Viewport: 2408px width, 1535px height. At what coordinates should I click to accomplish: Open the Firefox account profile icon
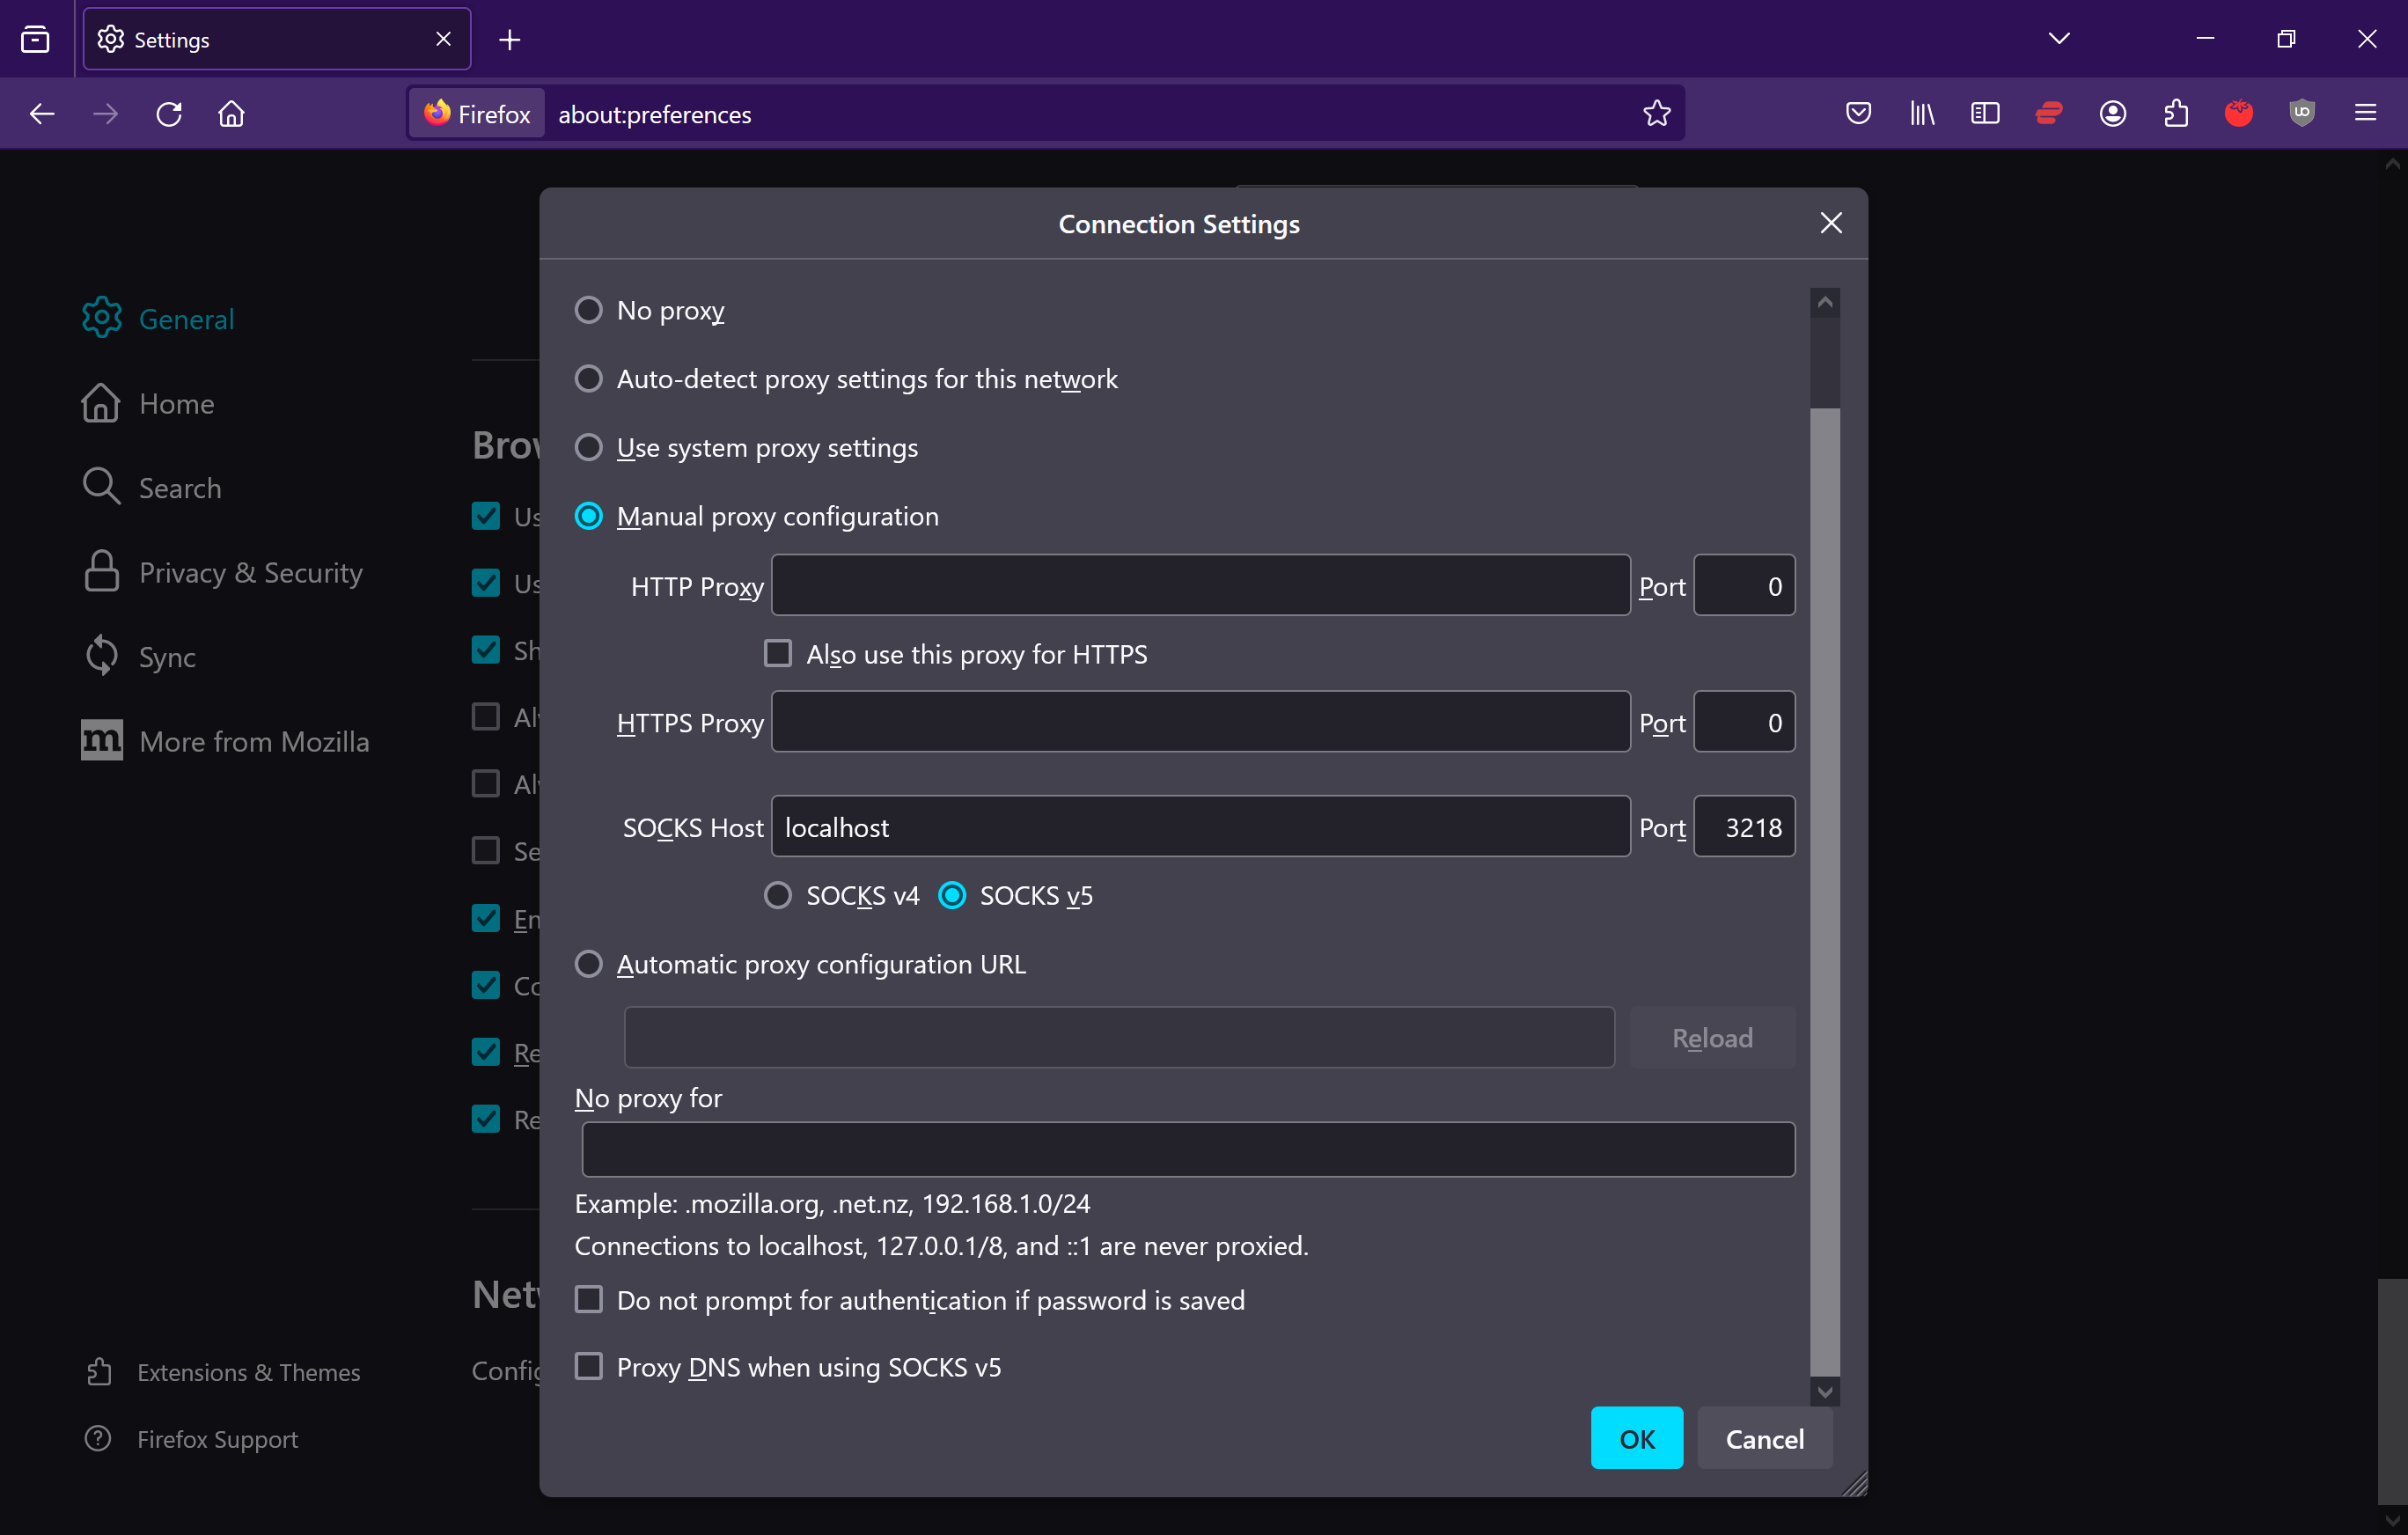tap(2112, 114)
